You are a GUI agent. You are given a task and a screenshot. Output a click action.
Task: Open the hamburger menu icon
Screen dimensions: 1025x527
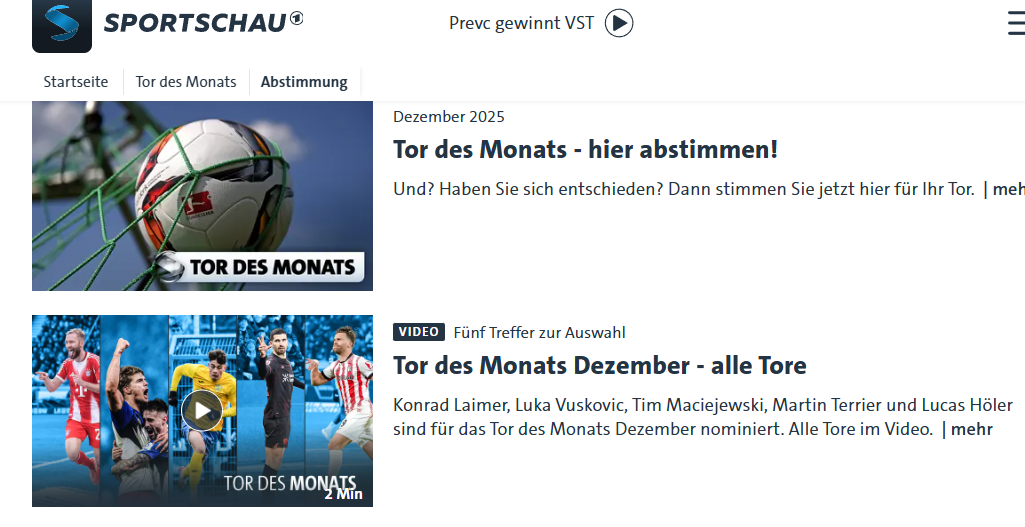click(1016, 24)
